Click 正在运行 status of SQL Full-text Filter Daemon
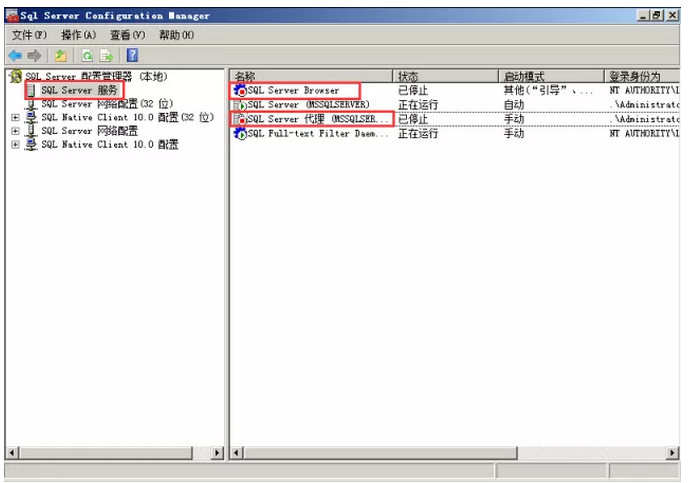This screenshot has width=692, height=483. 417,133
